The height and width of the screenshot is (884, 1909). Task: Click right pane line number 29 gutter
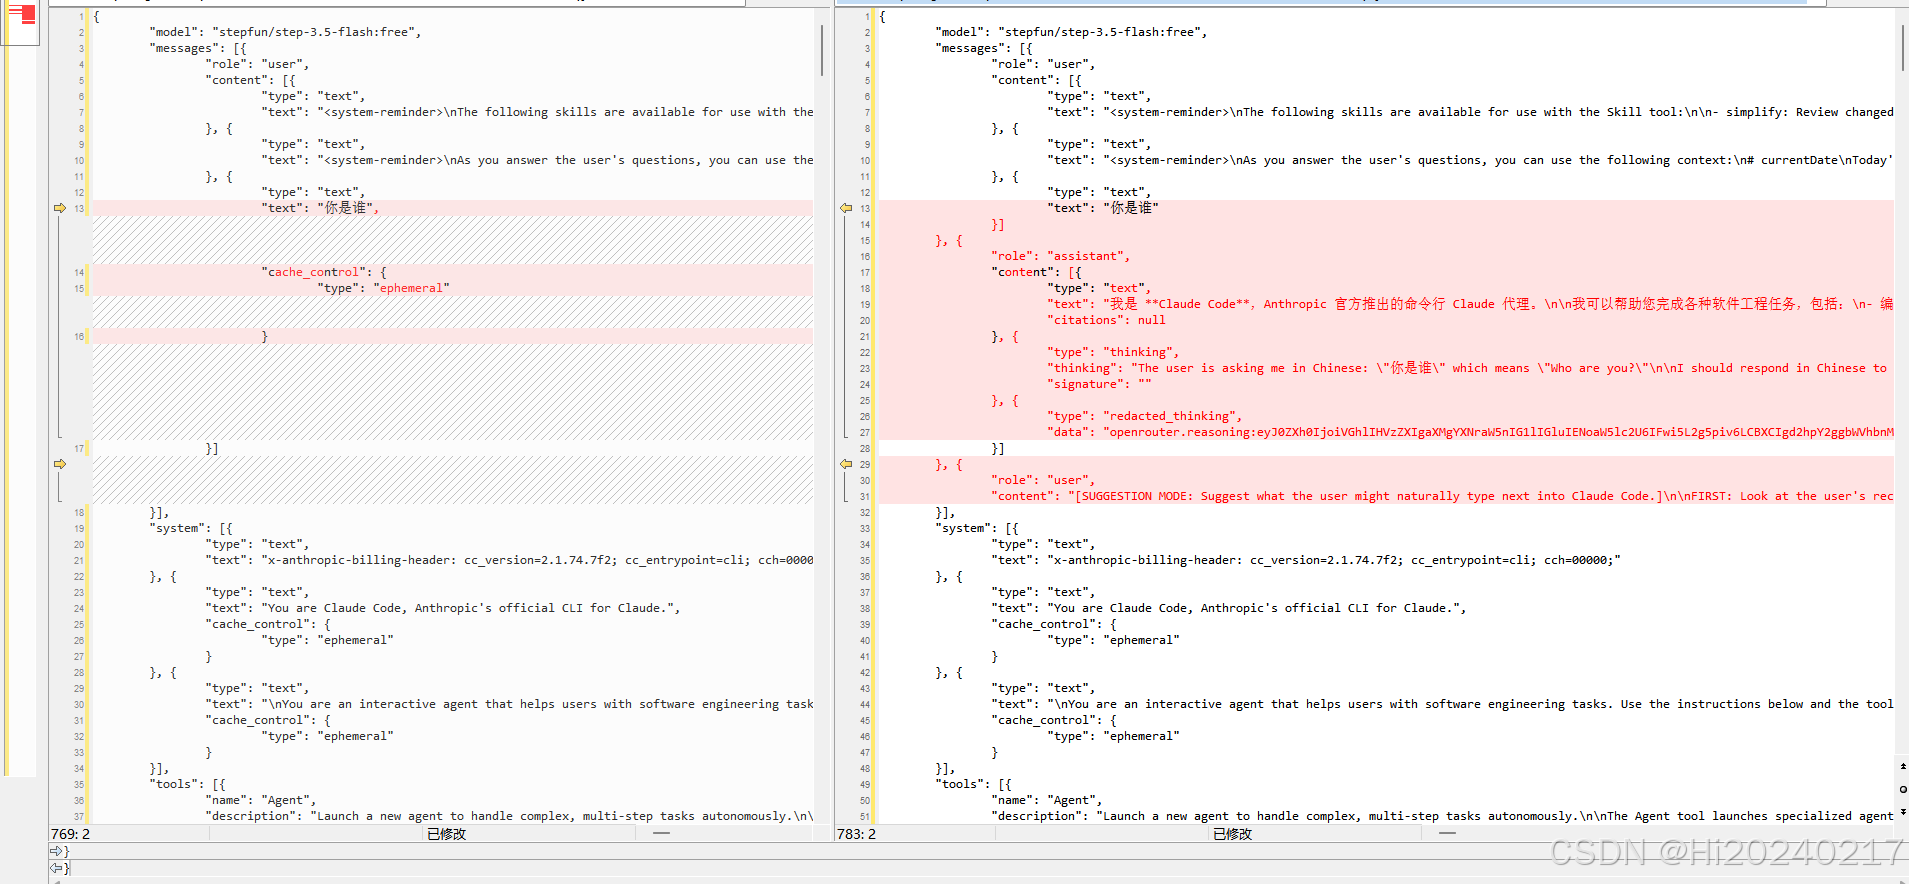(x=864, y=464)
